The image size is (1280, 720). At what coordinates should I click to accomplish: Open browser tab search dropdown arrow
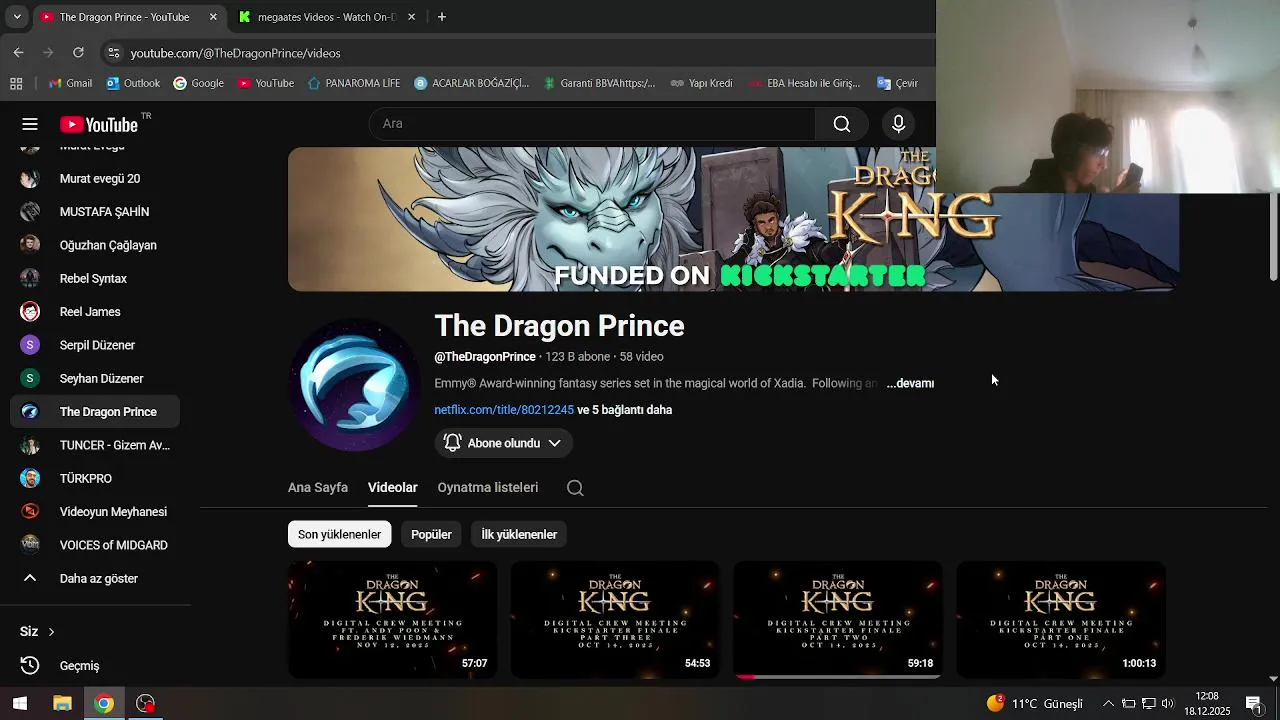coord(16,17)
